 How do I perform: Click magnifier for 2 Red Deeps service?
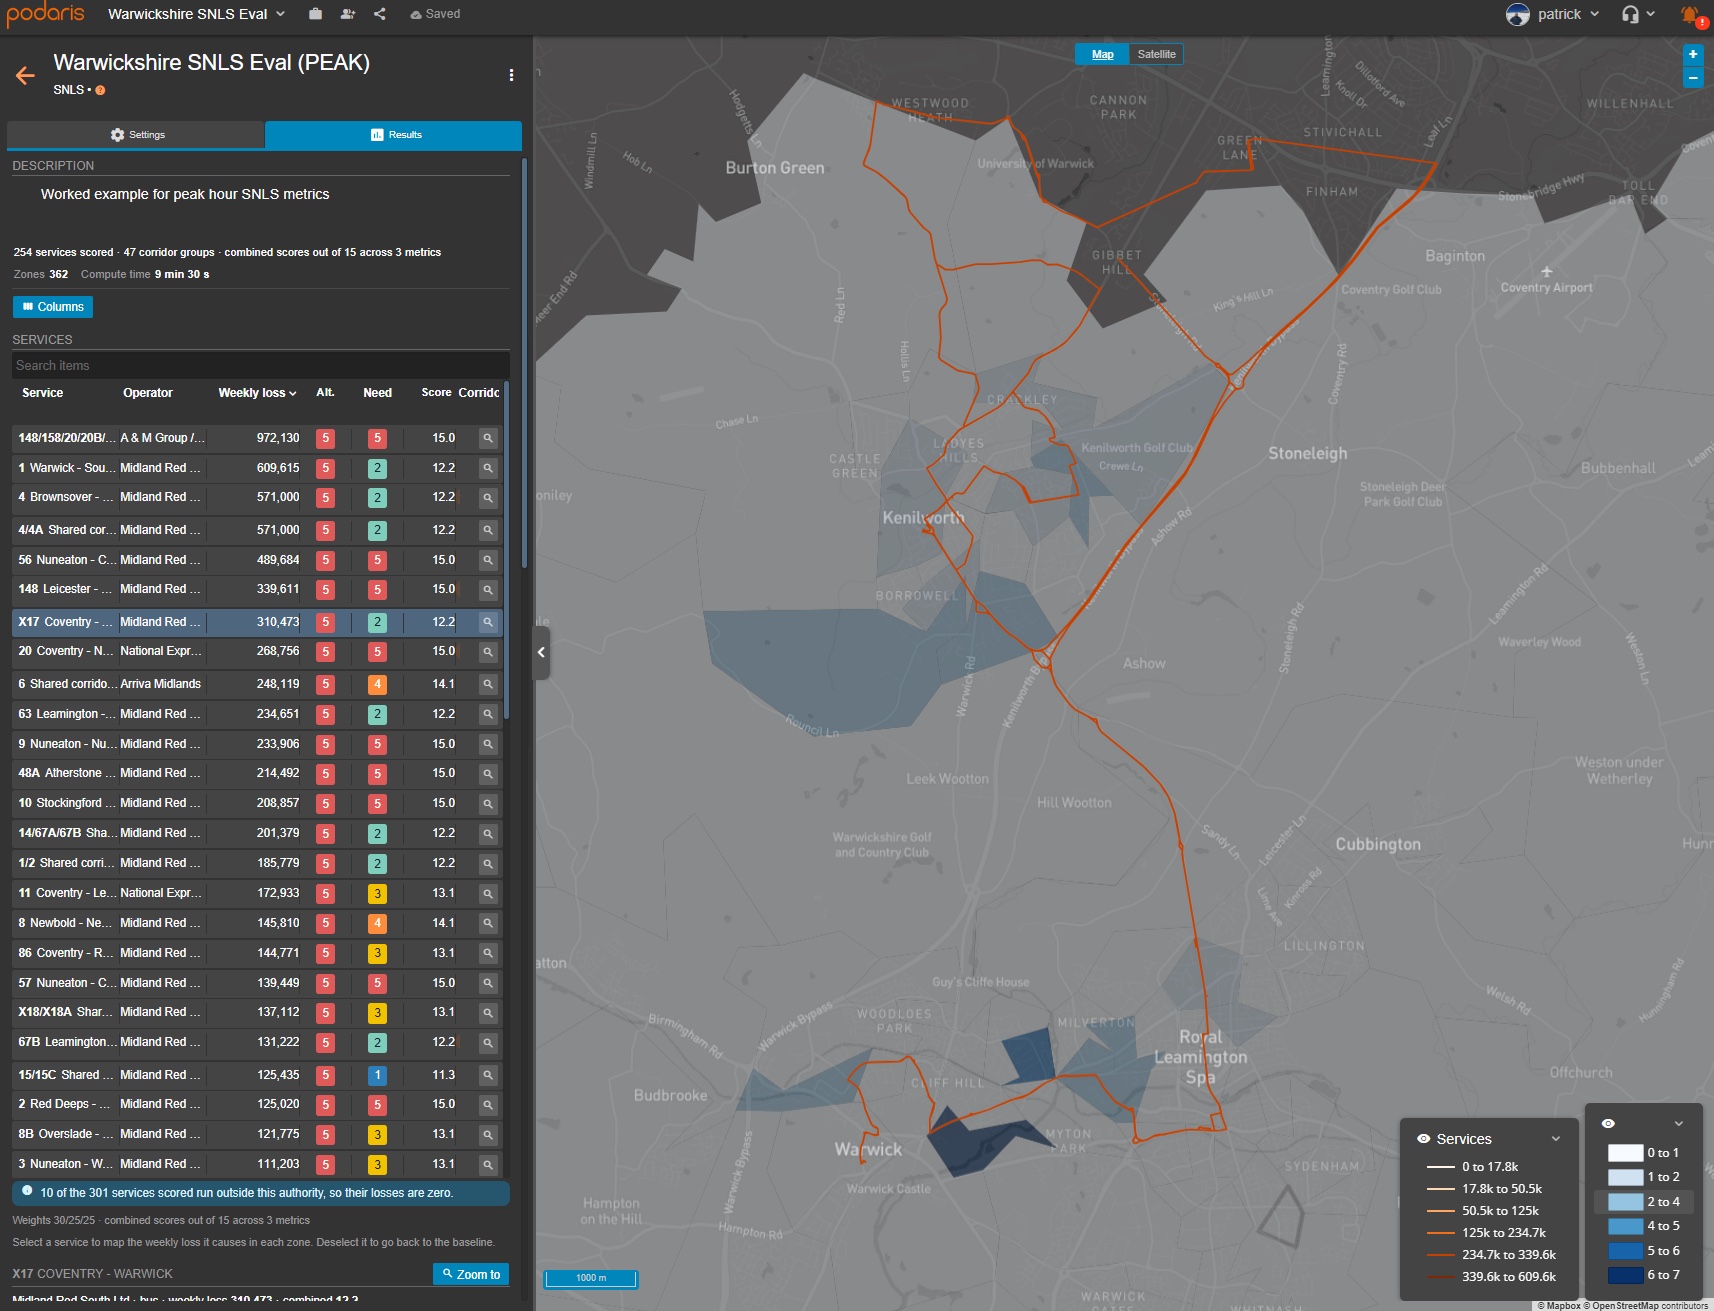tap(488, 1104)
